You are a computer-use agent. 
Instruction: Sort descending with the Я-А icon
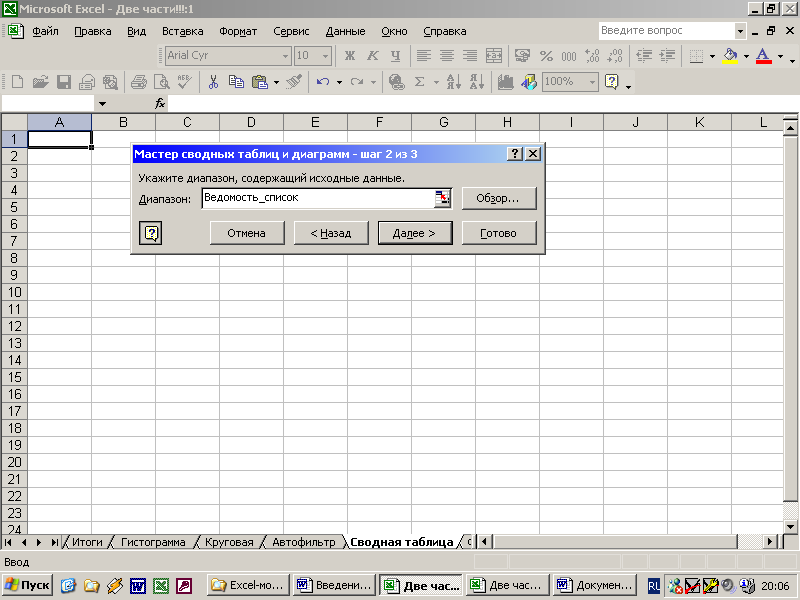tap(477, 82)
